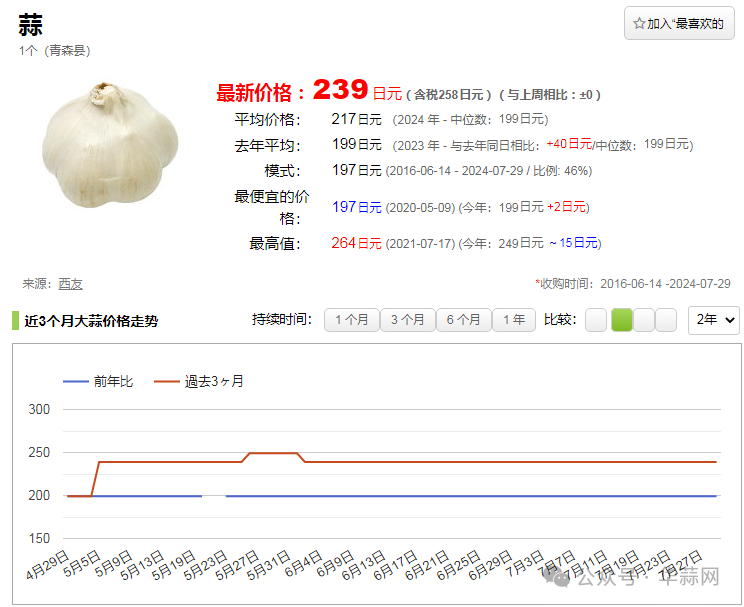744x607 pixels.
Task: Click the 4月29日 x-axis date label
Action: 50,565
